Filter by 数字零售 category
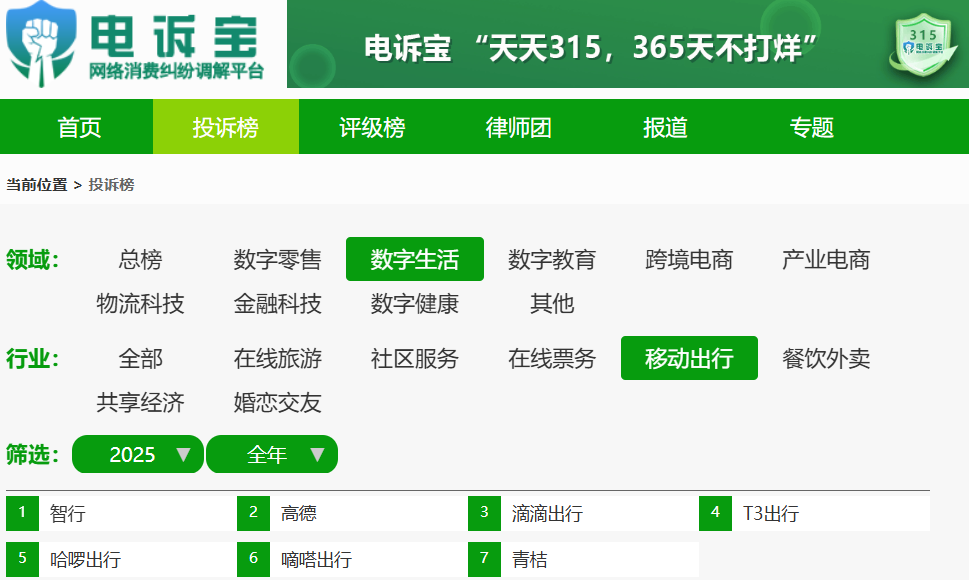Viewport: 969px width, 580px height. click(x=276, y=259)
